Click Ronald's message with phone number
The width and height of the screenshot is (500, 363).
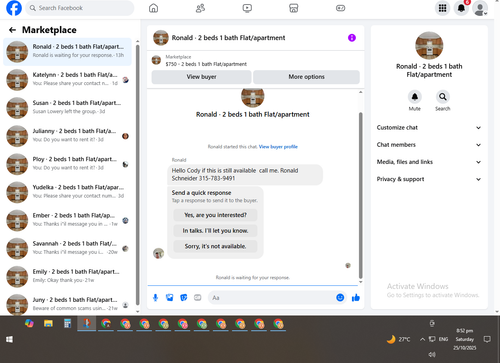tap(245, 175)
